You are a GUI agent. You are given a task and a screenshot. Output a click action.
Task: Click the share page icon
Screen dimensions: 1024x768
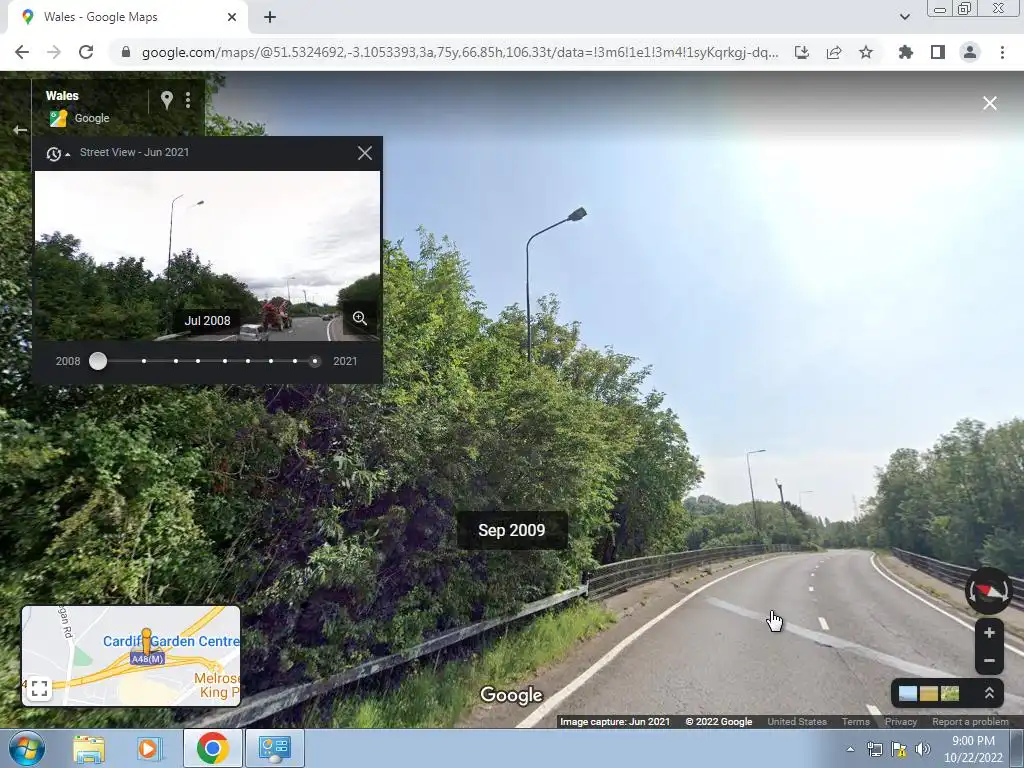tap(833, 52)
